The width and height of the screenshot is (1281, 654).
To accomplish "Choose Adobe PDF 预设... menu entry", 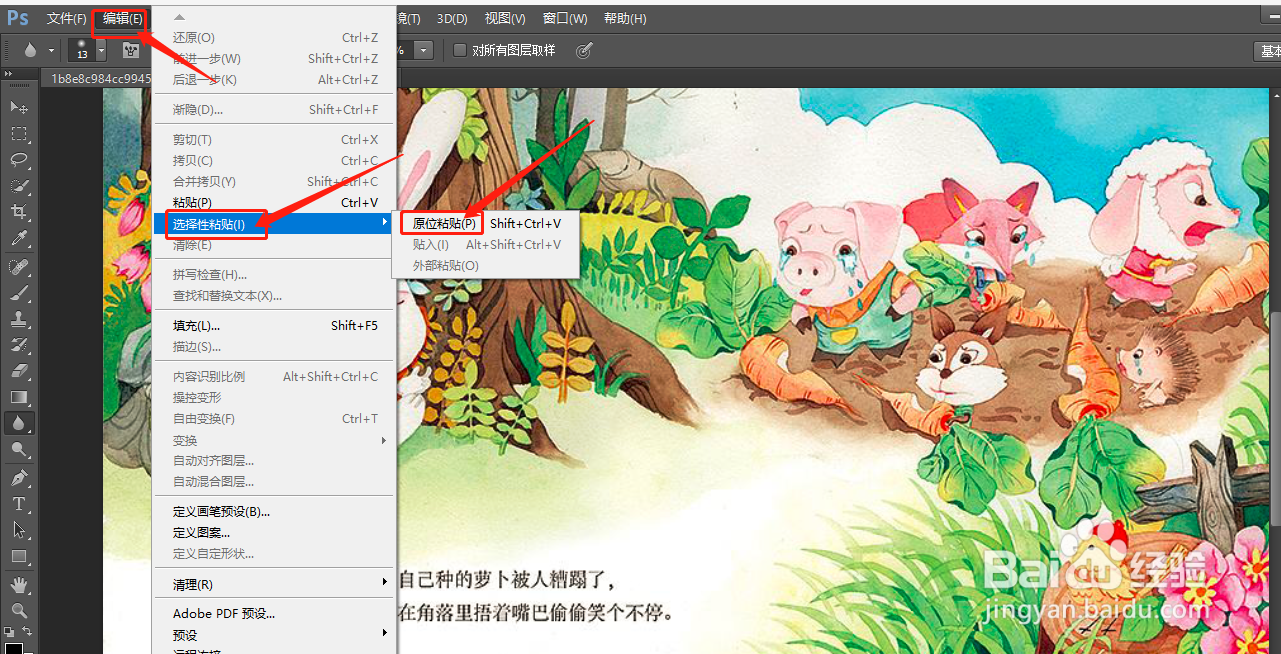I will (273, 613).
